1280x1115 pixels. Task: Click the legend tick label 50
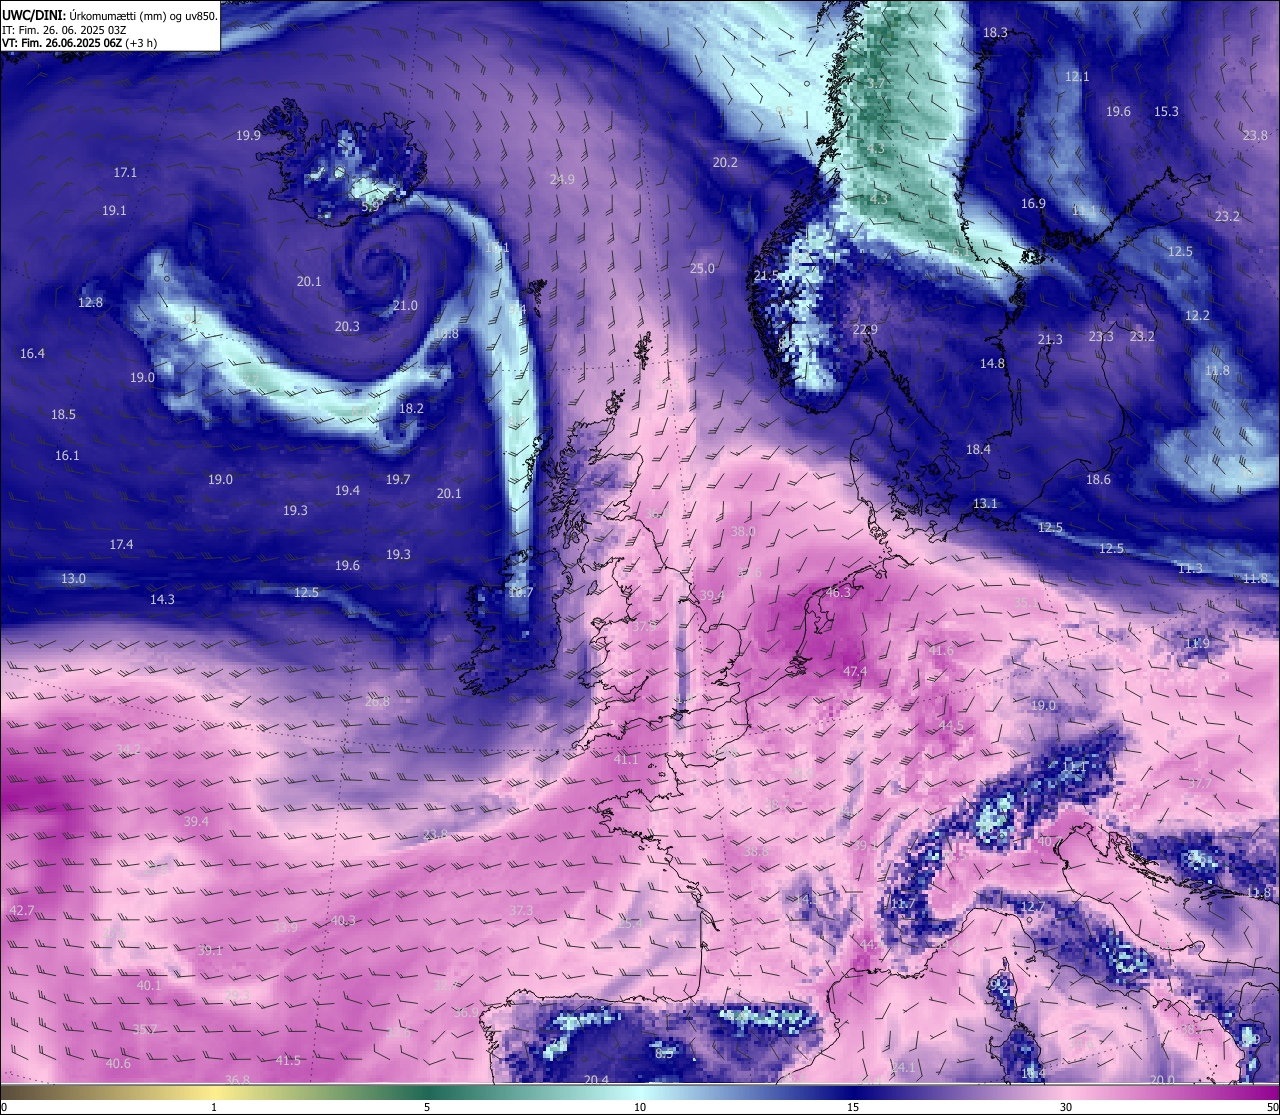pos(1271,1107)
